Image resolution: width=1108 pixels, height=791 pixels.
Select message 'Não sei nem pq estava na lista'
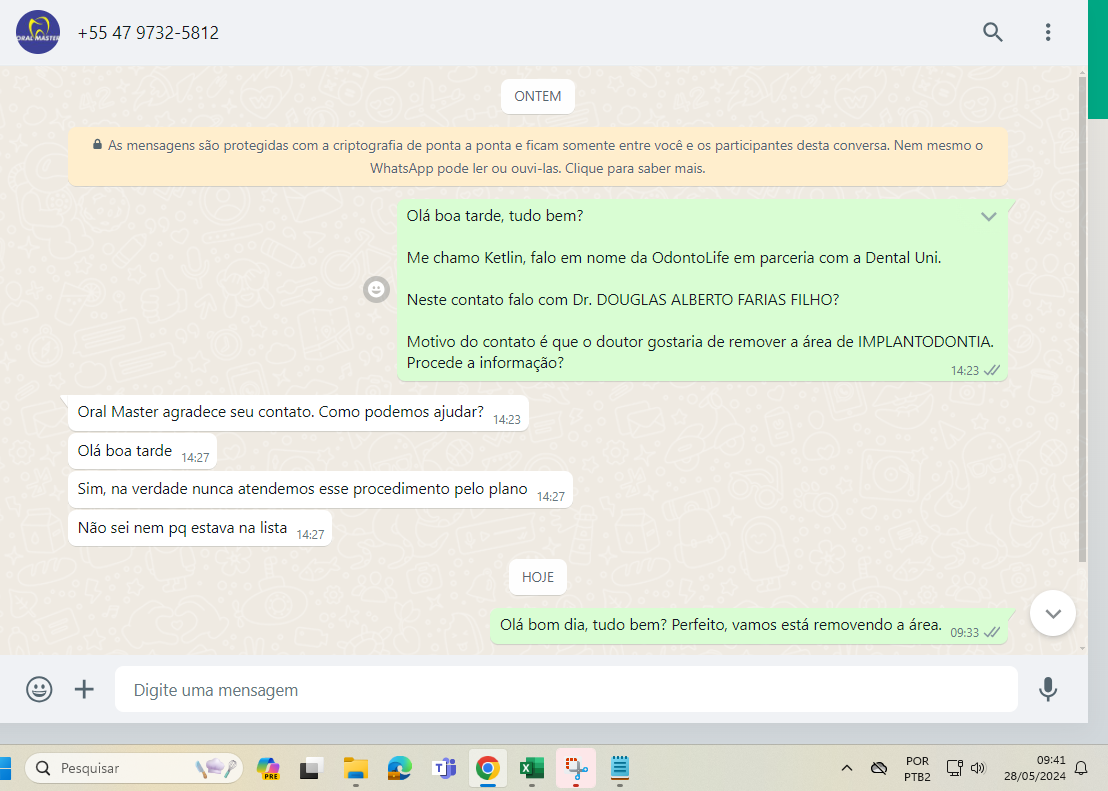[x=200, y=528]
